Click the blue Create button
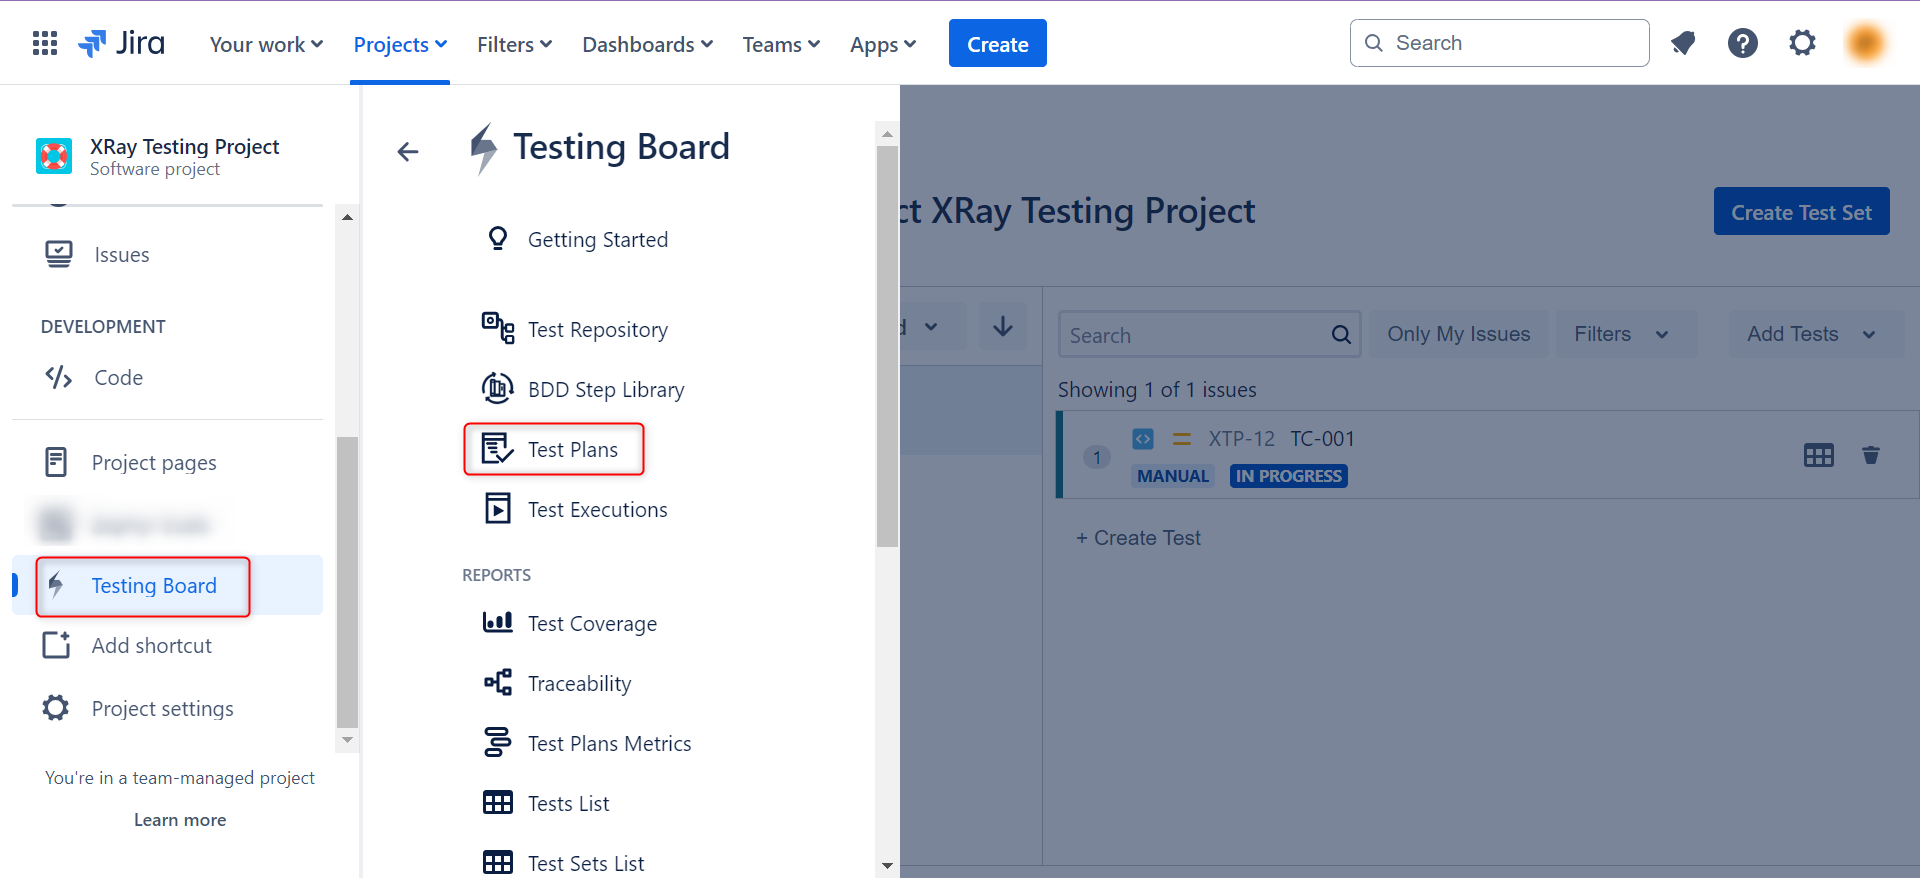Screen dimensions: 1920x878 click(x=997, y=44)
